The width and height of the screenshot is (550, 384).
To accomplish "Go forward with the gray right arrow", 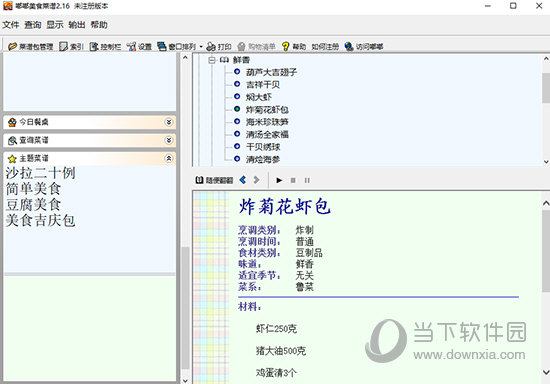I will pyautogui.click(x=256, y=180).
